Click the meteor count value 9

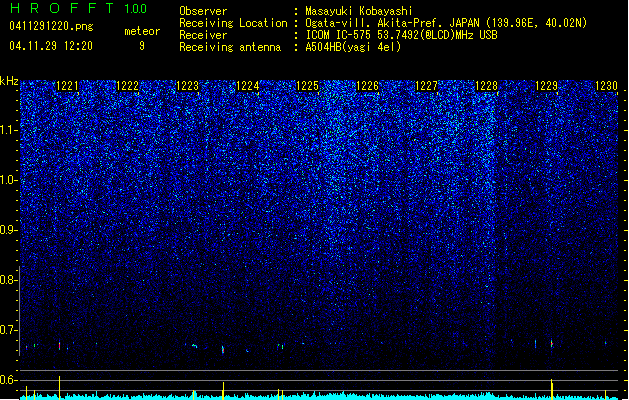click(x=142, y=46)
